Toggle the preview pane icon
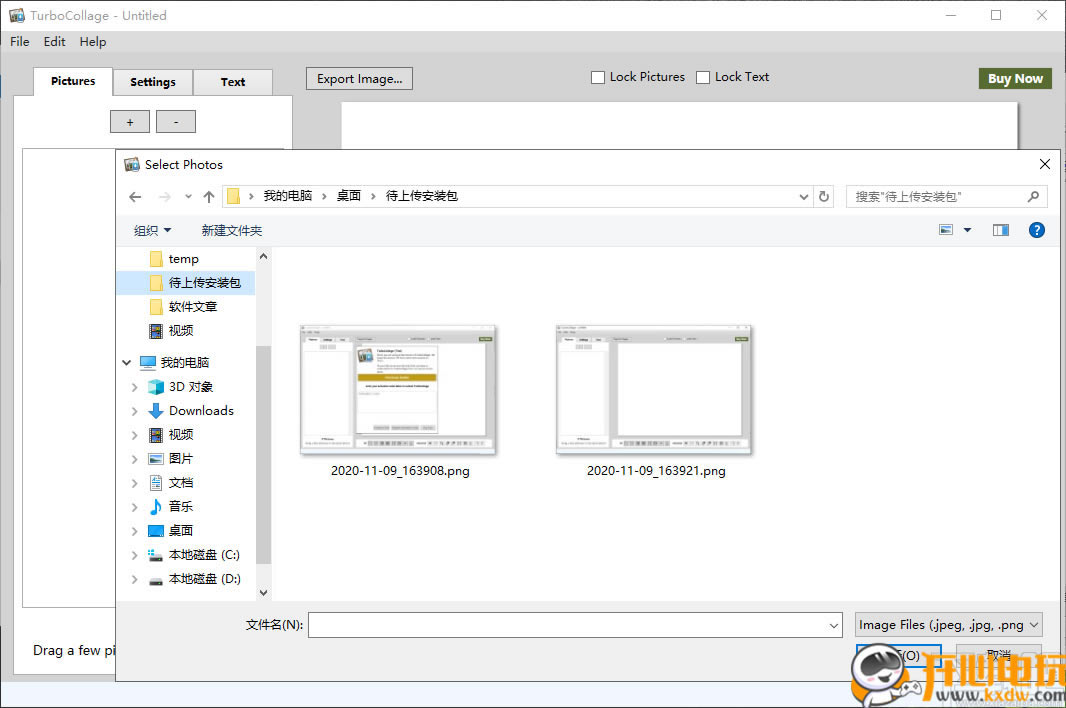 (1001, 230)
